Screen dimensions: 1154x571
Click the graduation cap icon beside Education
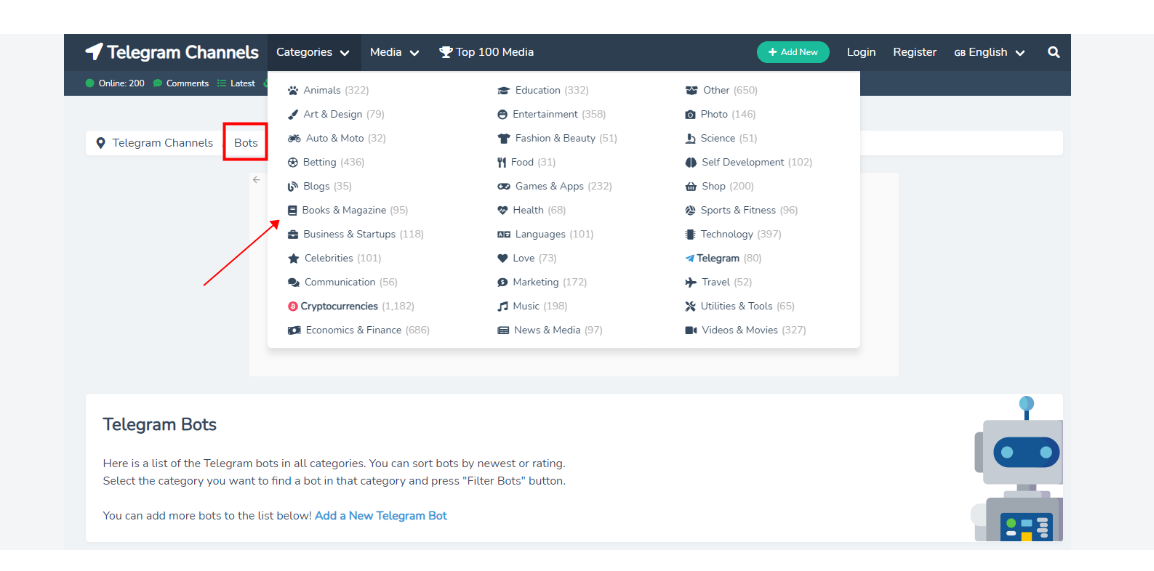click(503, 91)
